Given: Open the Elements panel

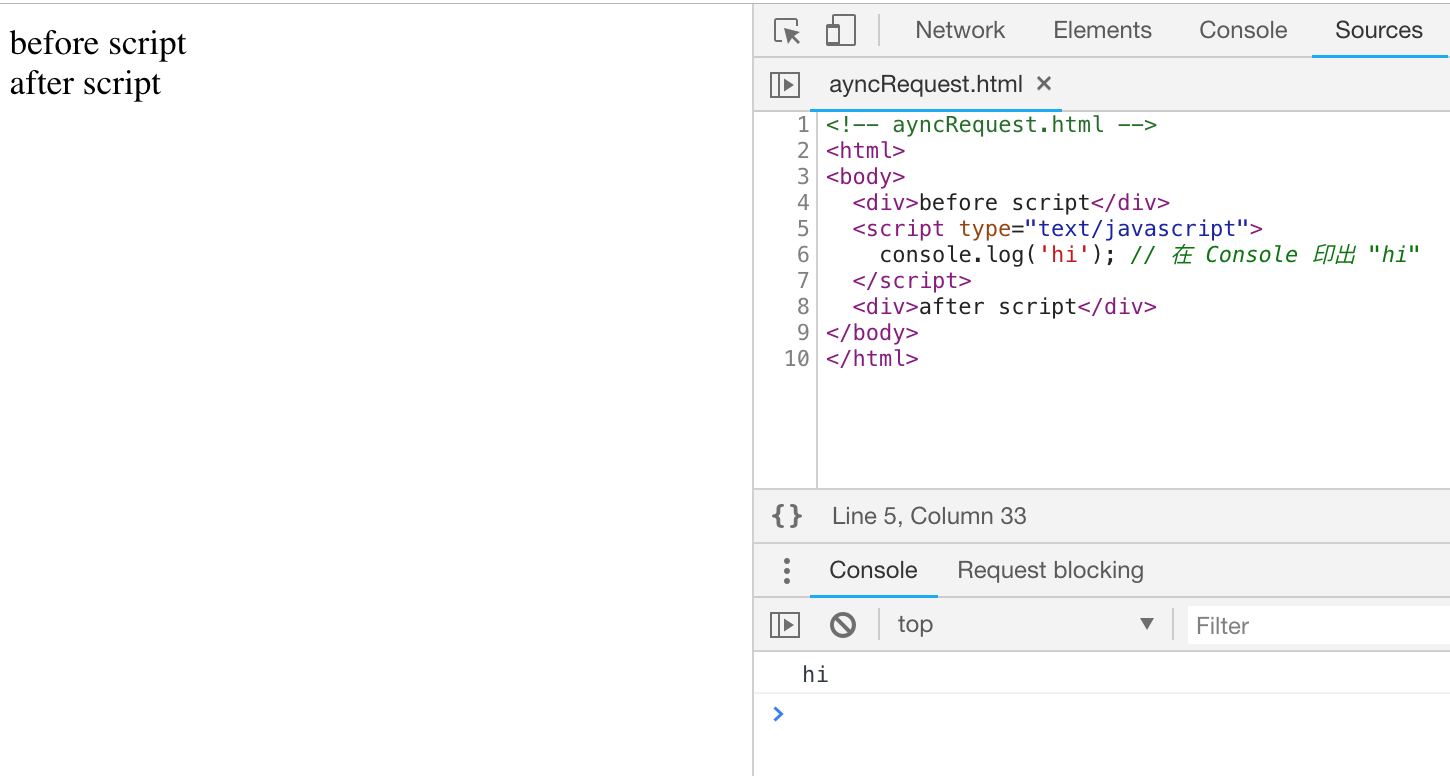Looking at the screenshot, I should click(1102, 30).
